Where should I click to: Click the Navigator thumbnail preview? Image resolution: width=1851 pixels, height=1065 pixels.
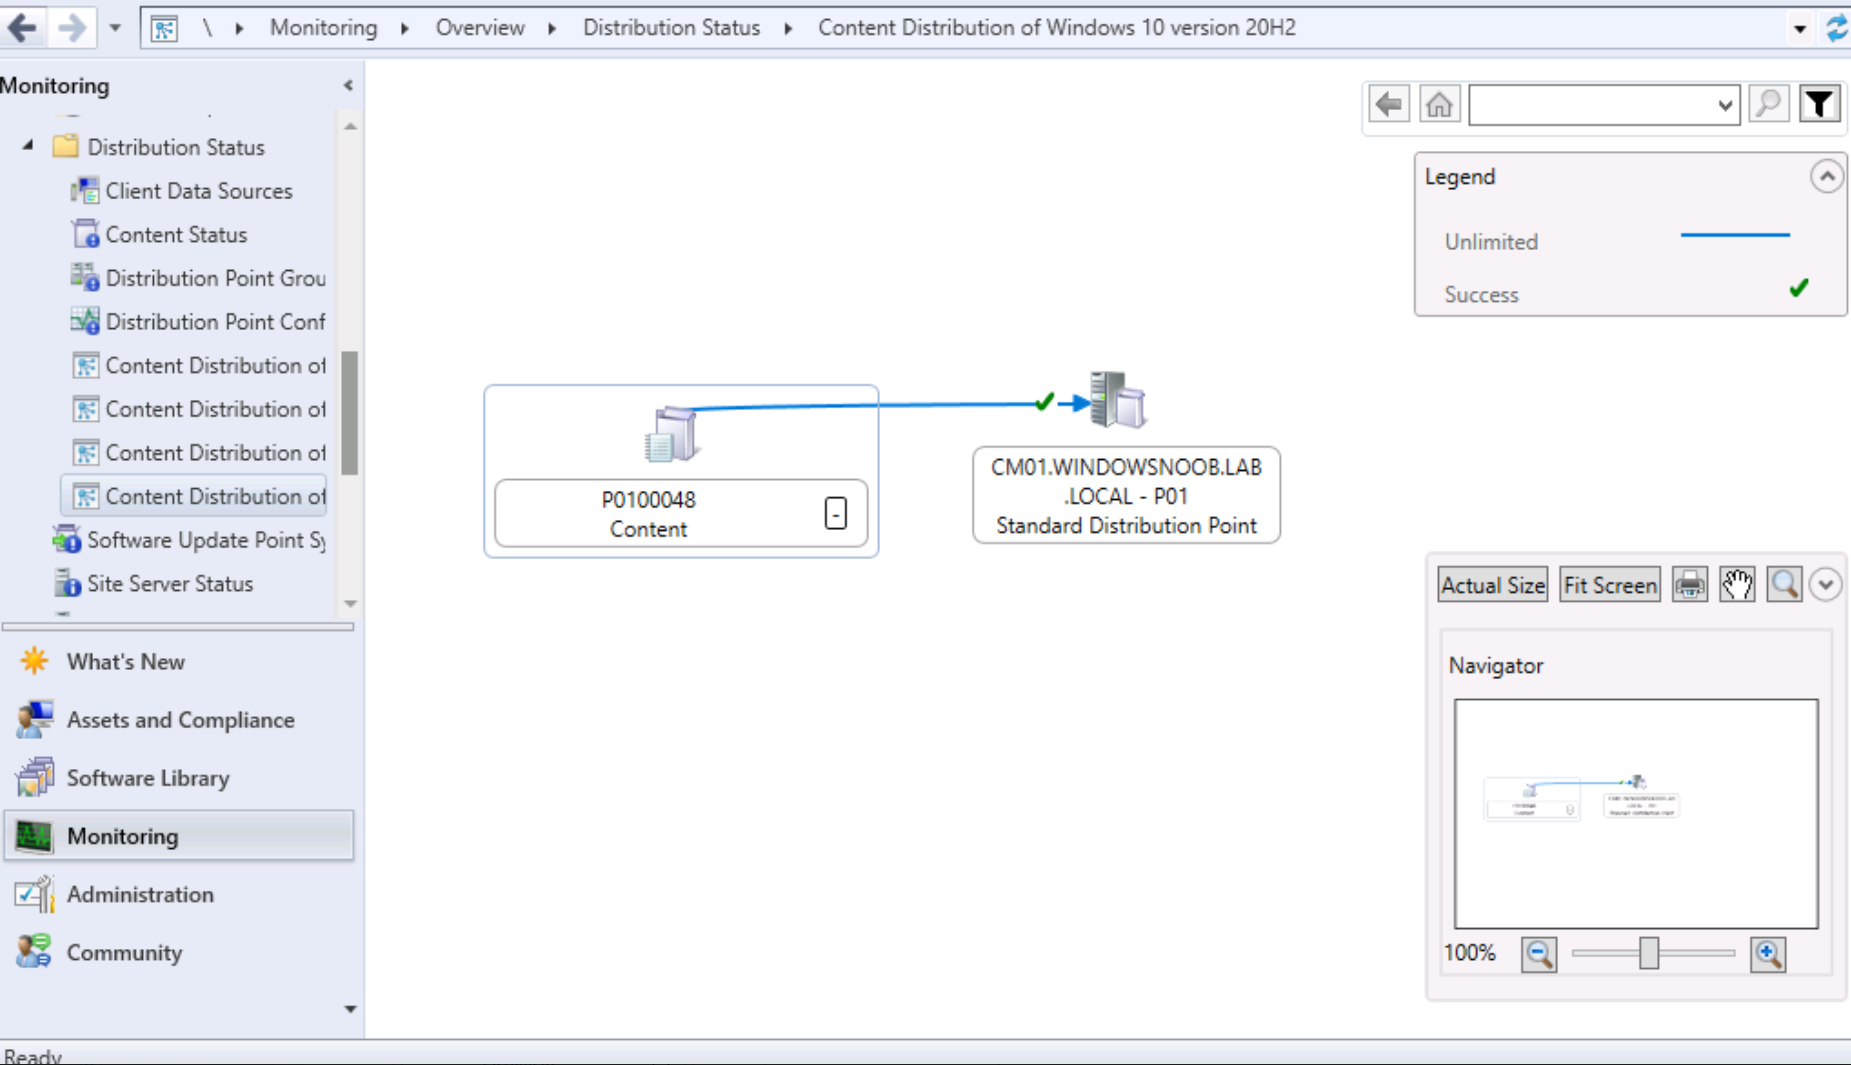click(x=1636, y=814)
